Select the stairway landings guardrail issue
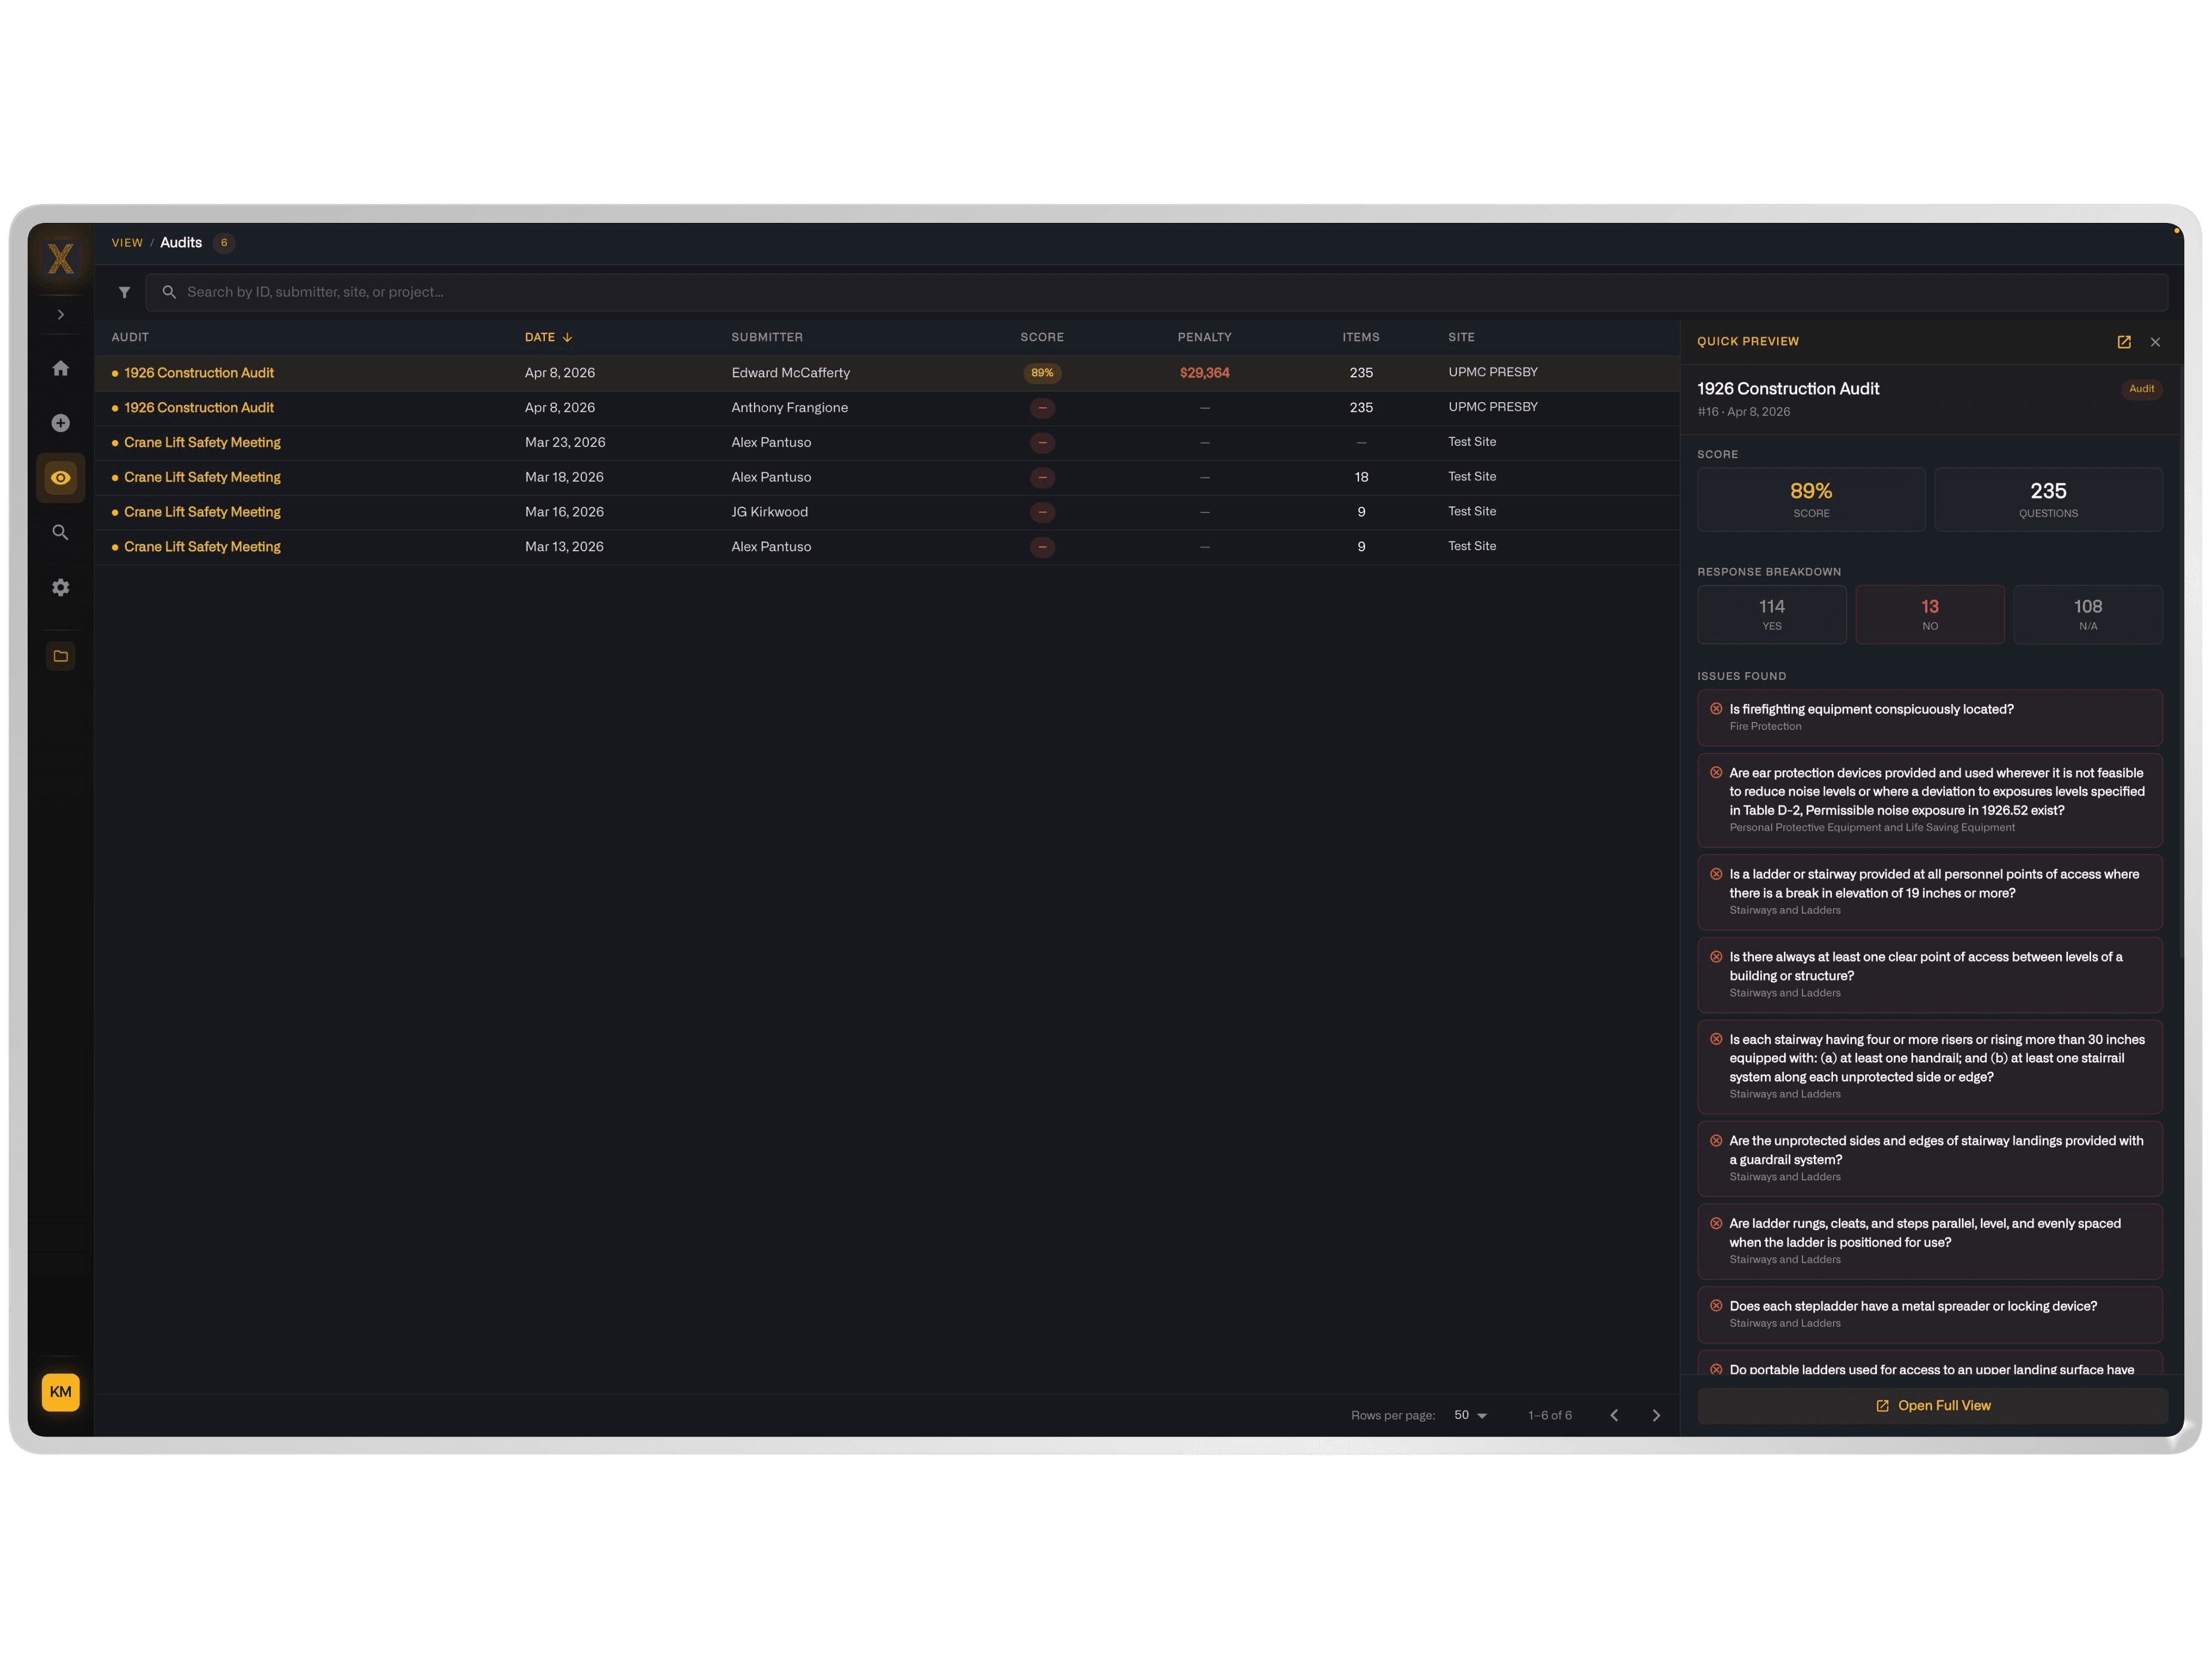 [x=1930, y=1160]
